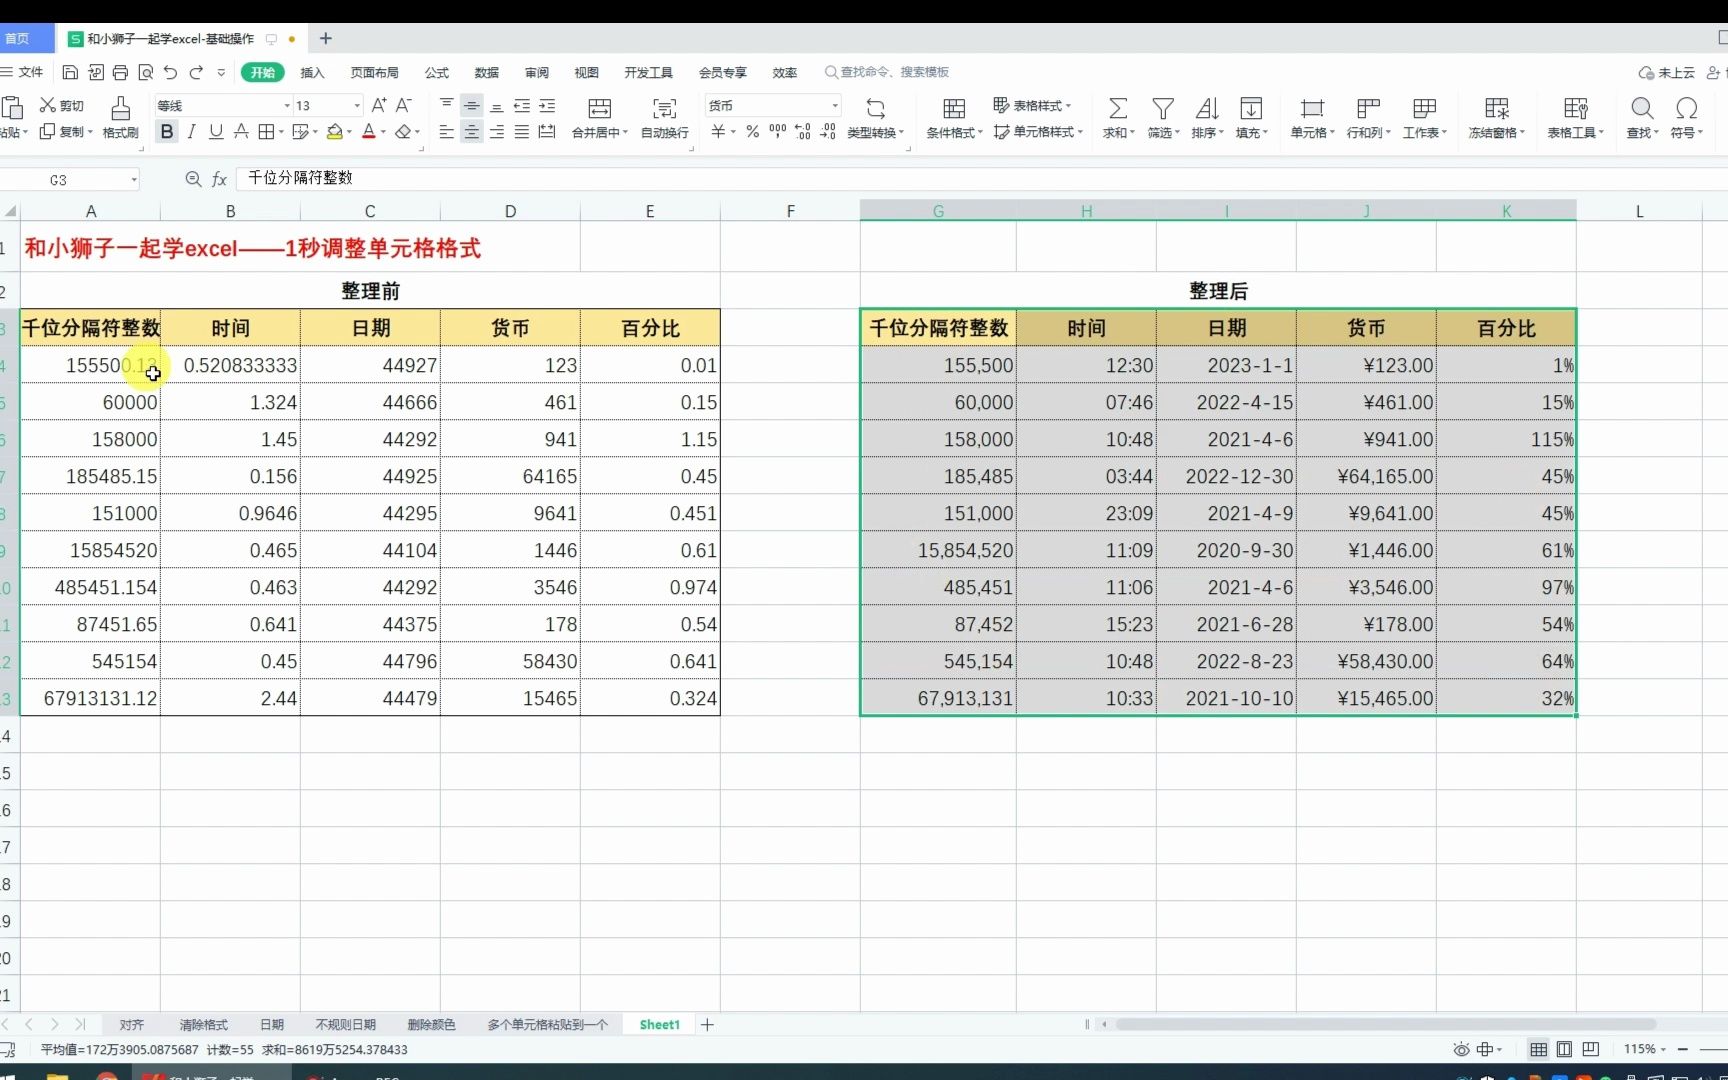1728x1080 pixels.
Task: Switch to the 清除格式 sheet tab
Action: pos(203,1025)
